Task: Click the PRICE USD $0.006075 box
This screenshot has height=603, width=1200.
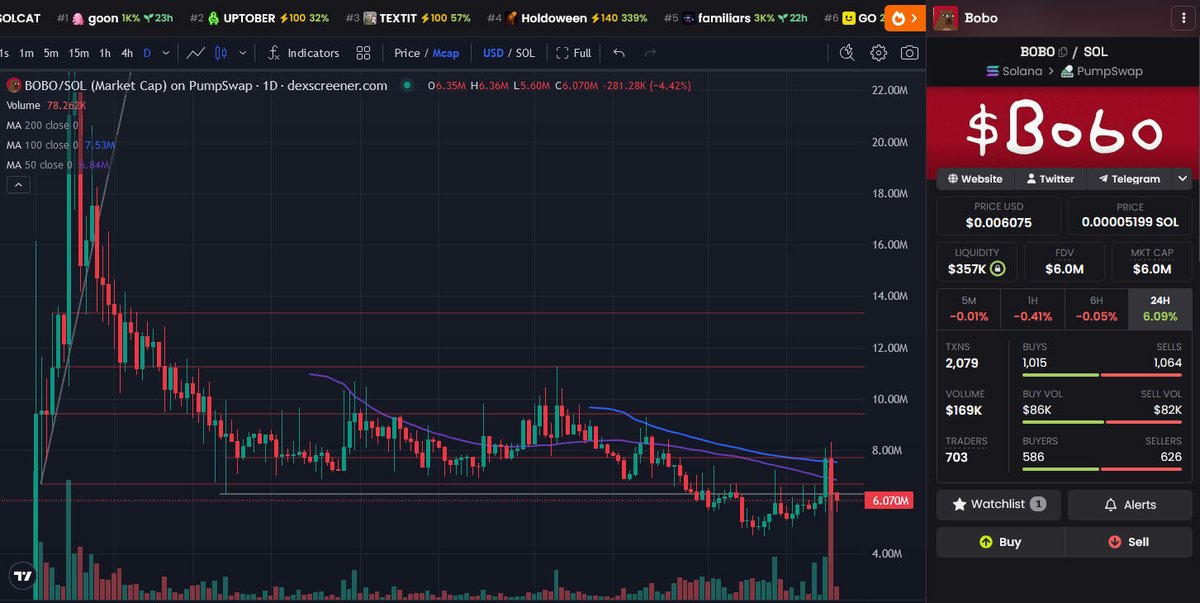Action: click(x=998, y=215)
